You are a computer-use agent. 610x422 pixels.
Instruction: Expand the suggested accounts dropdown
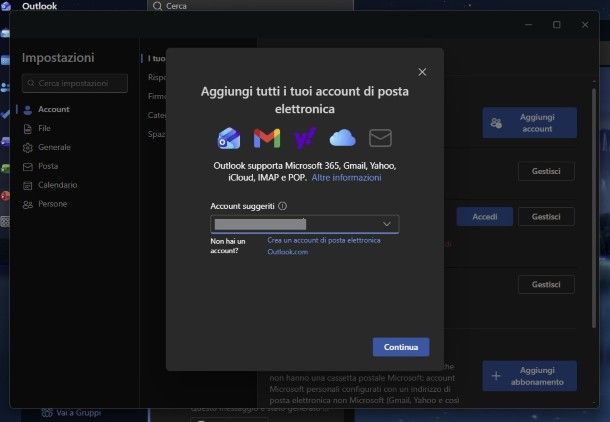point(386,224)
